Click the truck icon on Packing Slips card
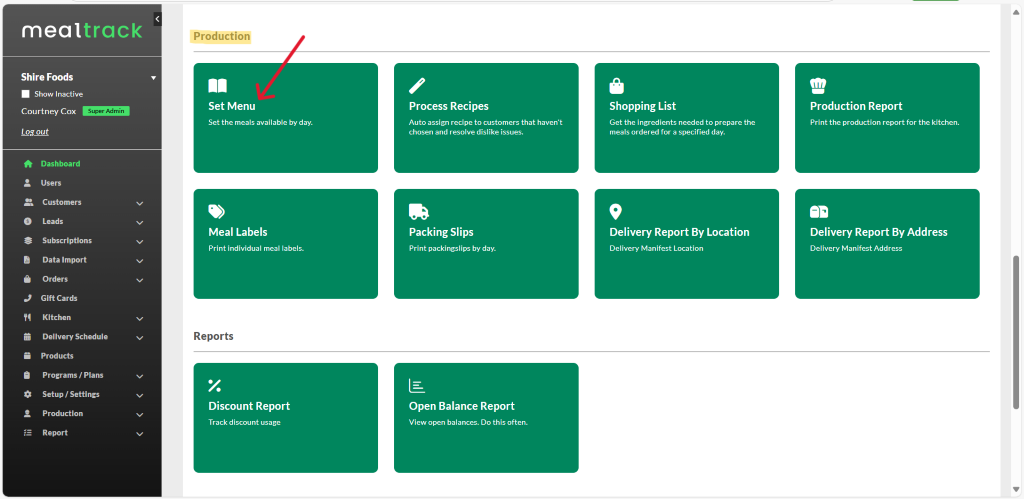 coord(419,212)
